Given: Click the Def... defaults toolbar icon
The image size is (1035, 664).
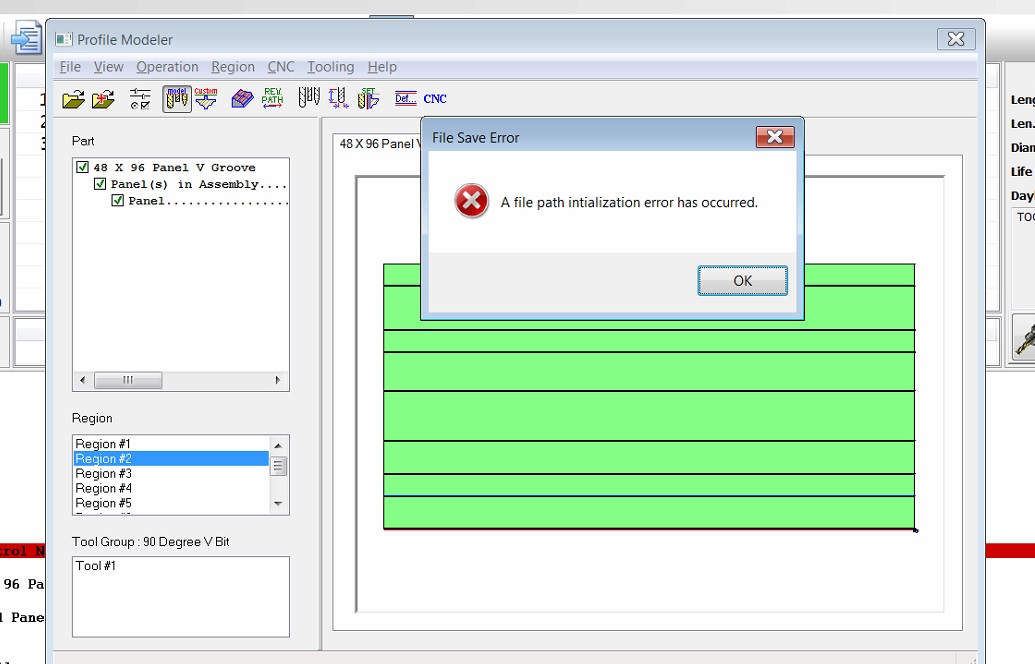Looking at the screenshot, I should [x=405, y=98].
